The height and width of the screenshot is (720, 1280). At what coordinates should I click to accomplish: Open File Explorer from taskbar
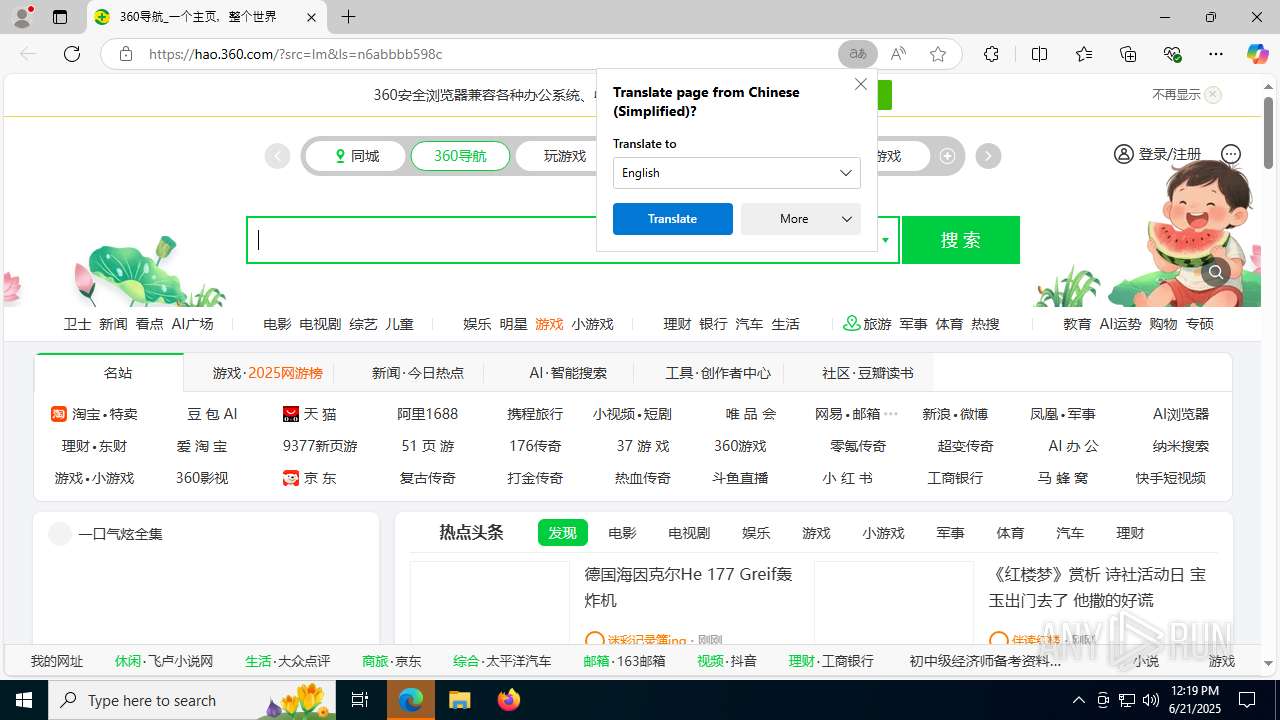459,700
